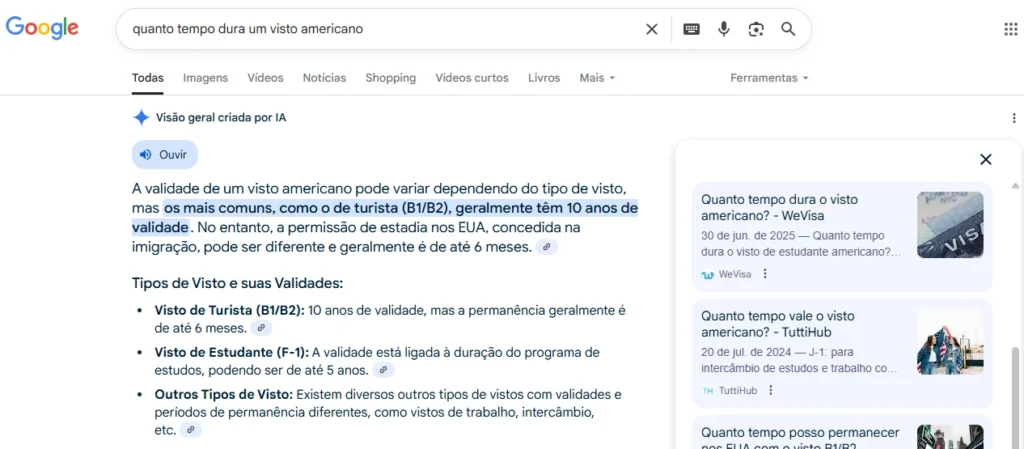Open 'Quanto tempo vale o visto americano? - TuttiHub'

pos(778,324)
